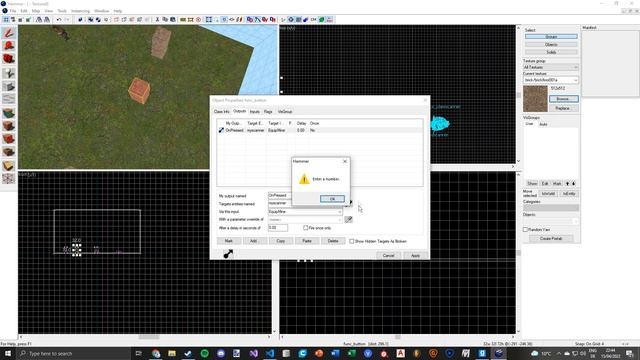Click the Replace texture button
640x360 pixels.
tap(563, 108)
